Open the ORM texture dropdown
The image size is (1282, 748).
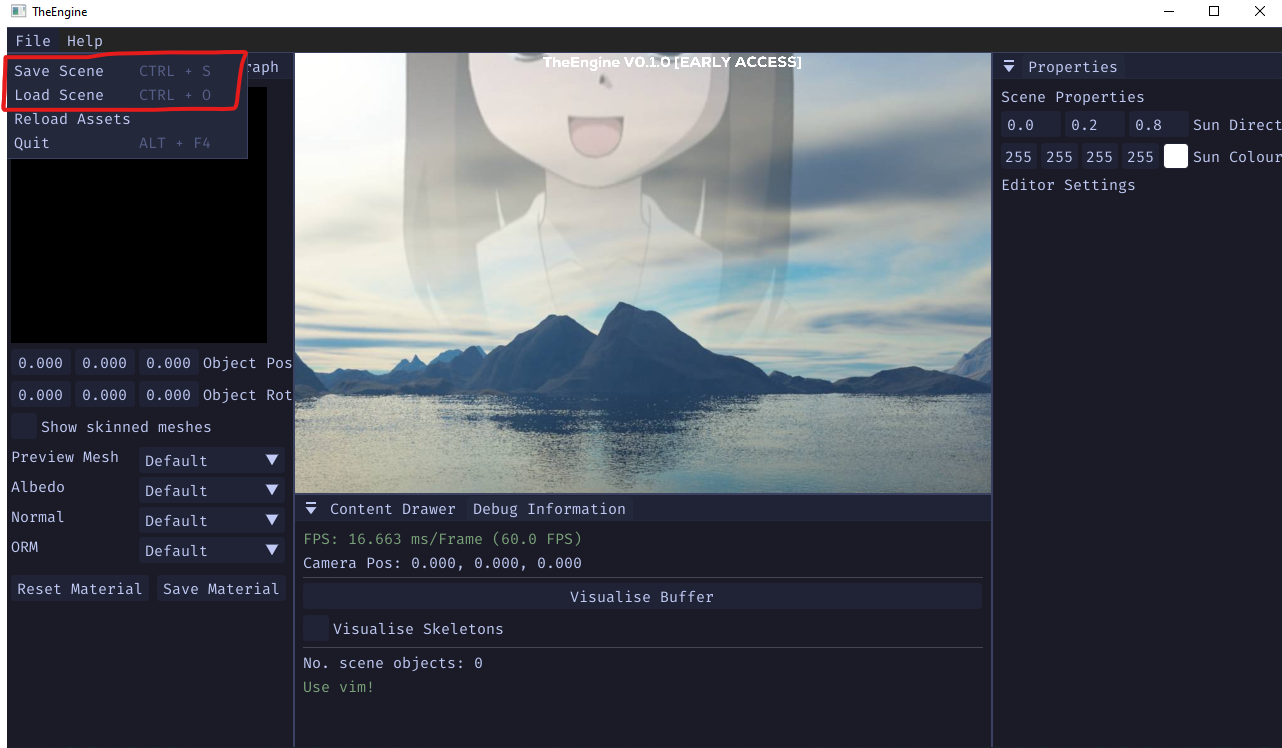(x=212, y=550)
